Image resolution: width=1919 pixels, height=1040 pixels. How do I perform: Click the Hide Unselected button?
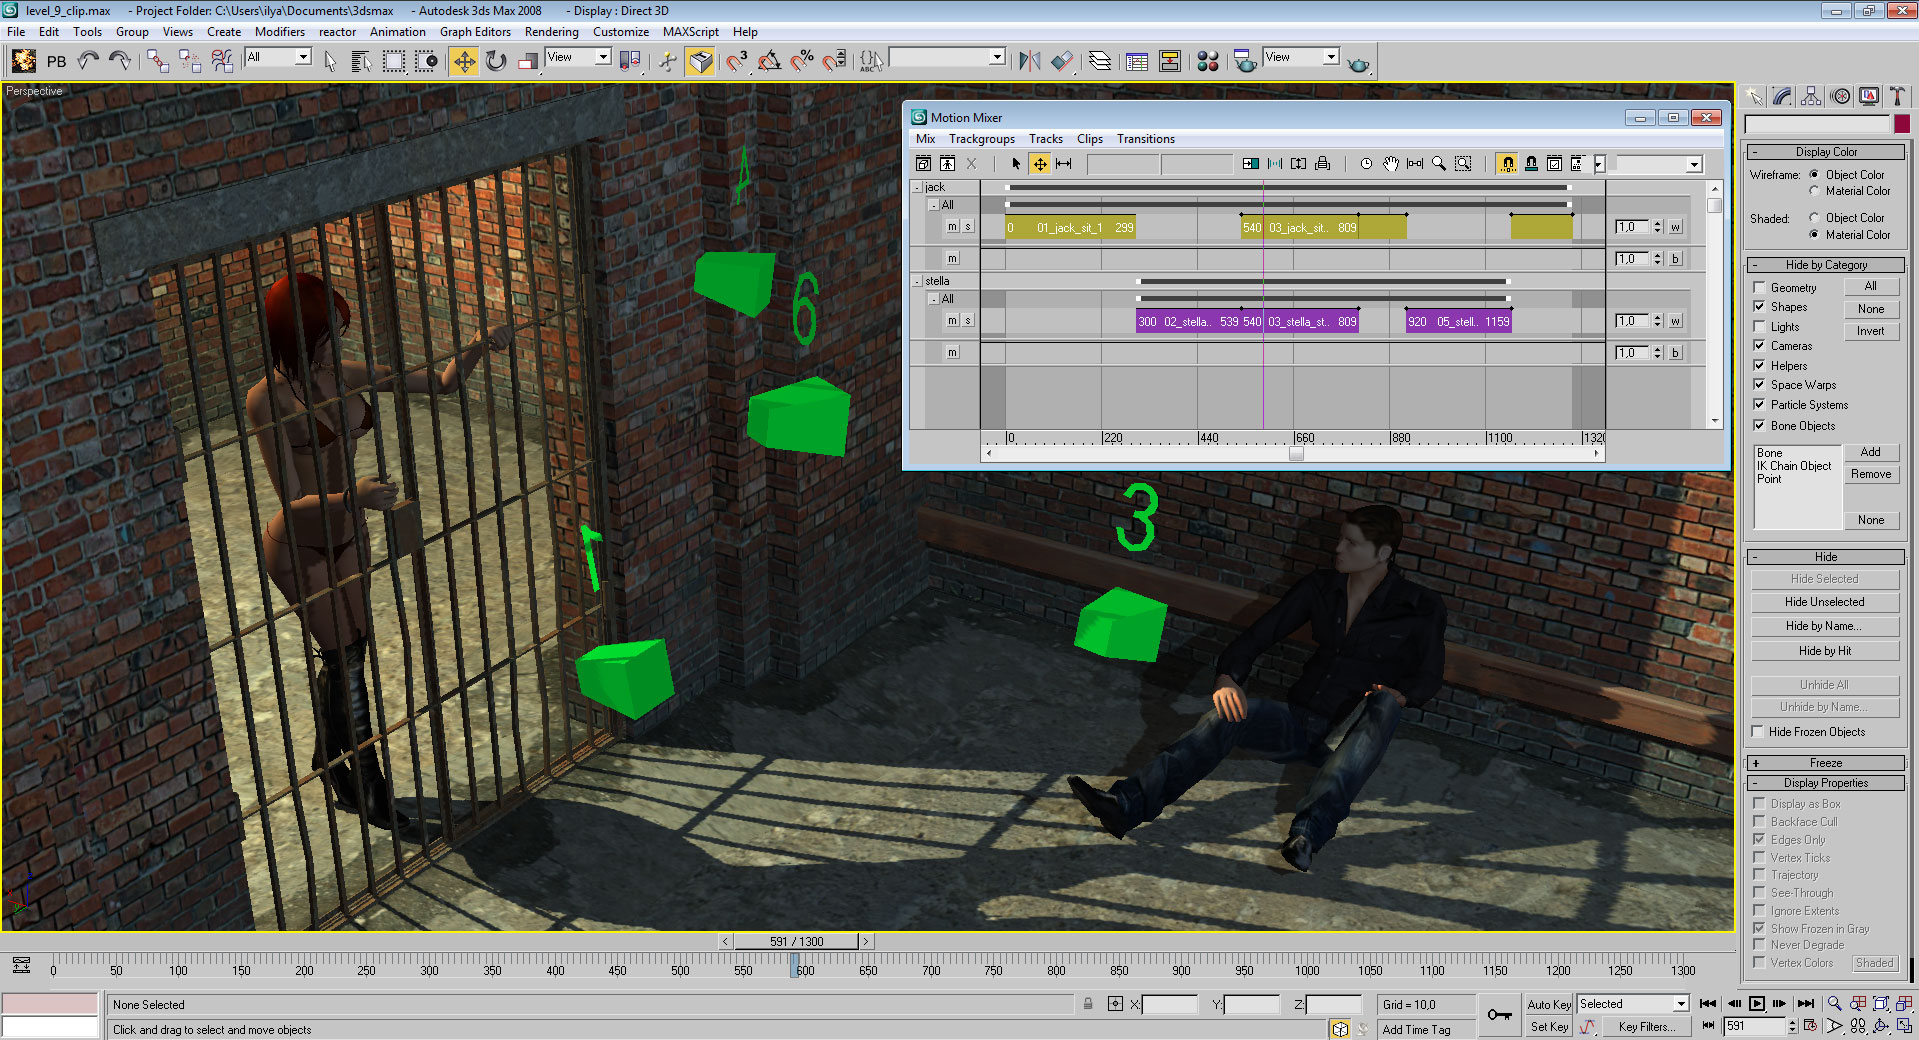click(x=1824, y=602)
